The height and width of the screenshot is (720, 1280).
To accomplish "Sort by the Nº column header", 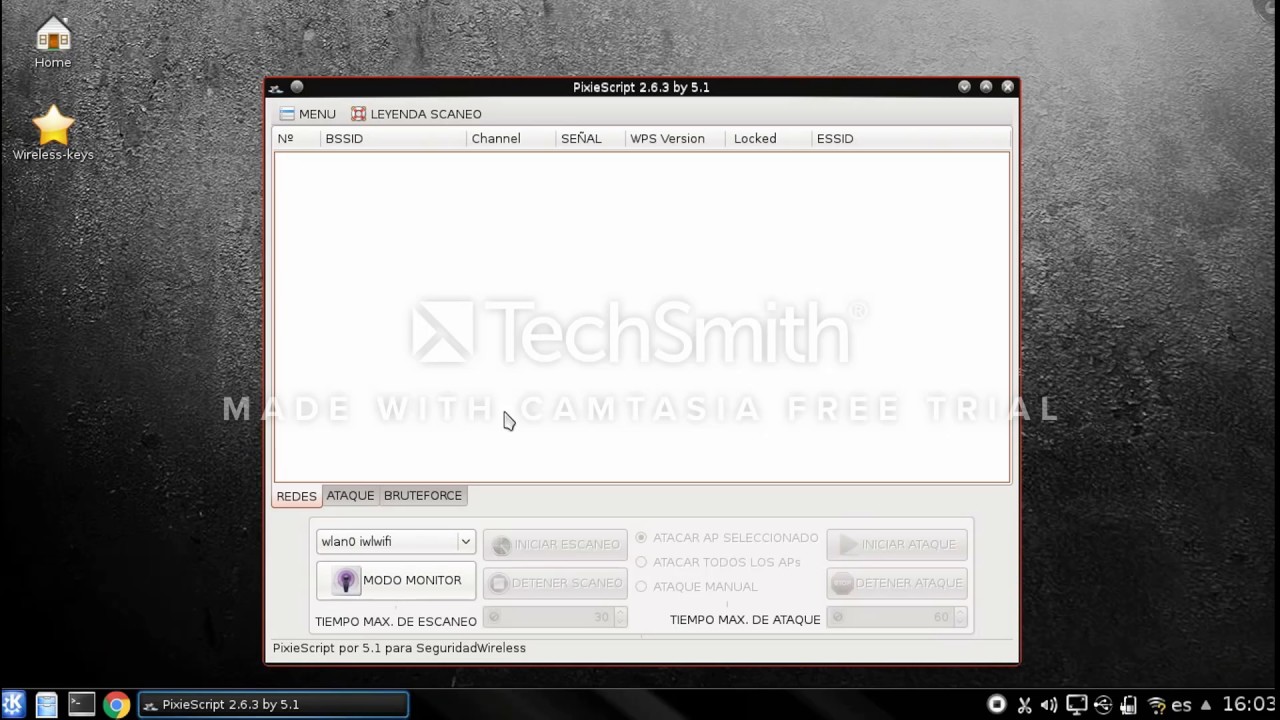I will tap(297, 139).
